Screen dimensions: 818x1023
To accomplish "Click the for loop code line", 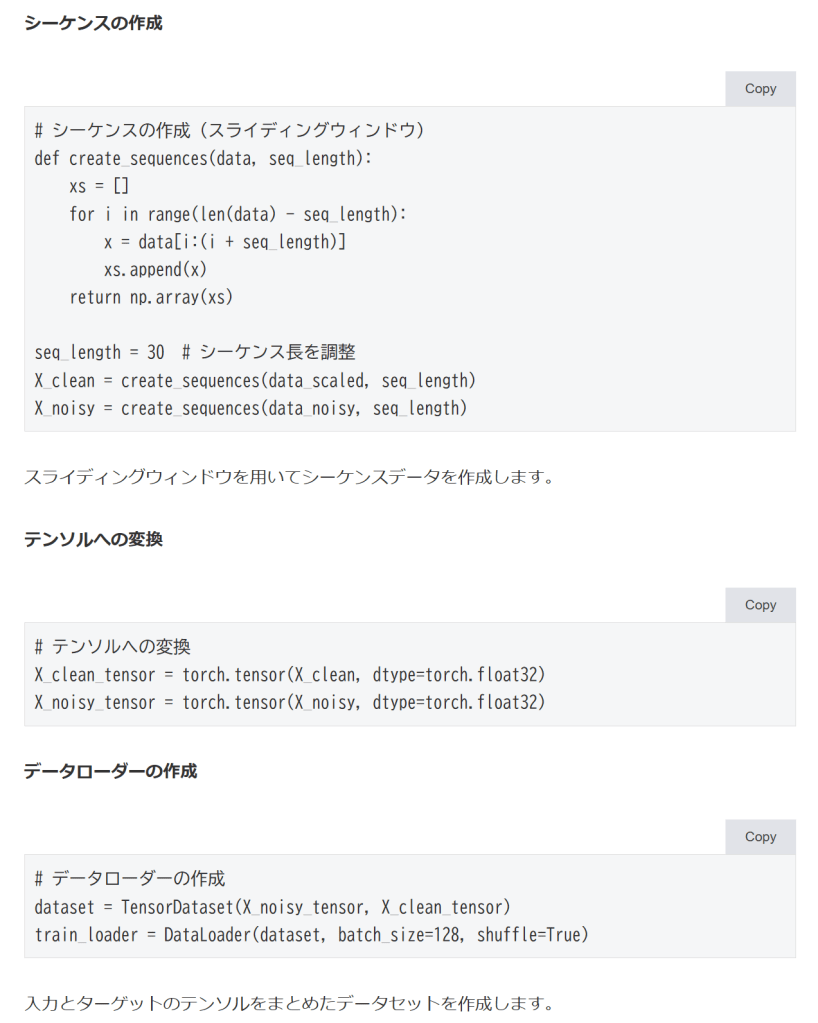I will click(238, 214).
